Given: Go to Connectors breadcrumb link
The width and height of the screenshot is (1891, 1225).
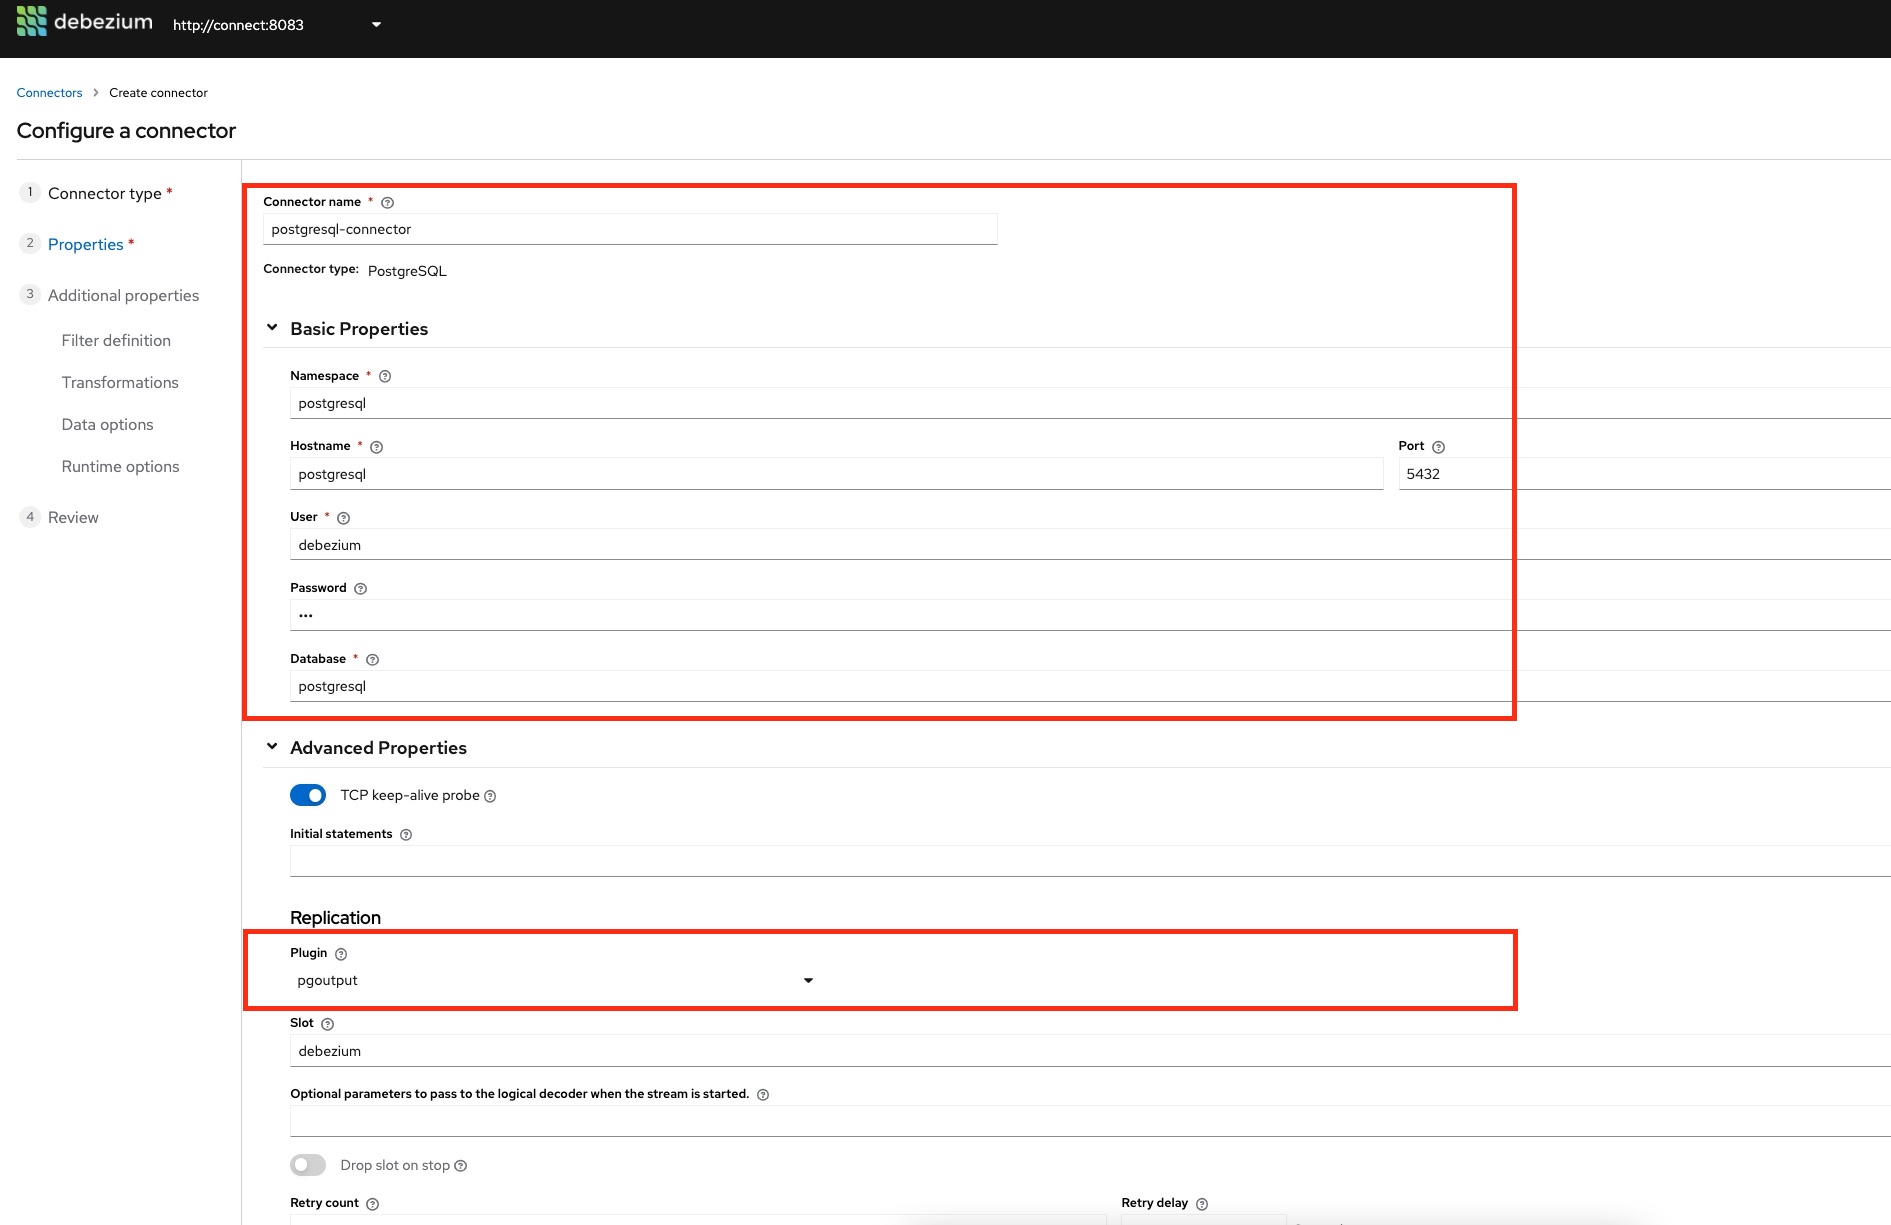Looking at the screenshot, I should [x=49, y=93].
